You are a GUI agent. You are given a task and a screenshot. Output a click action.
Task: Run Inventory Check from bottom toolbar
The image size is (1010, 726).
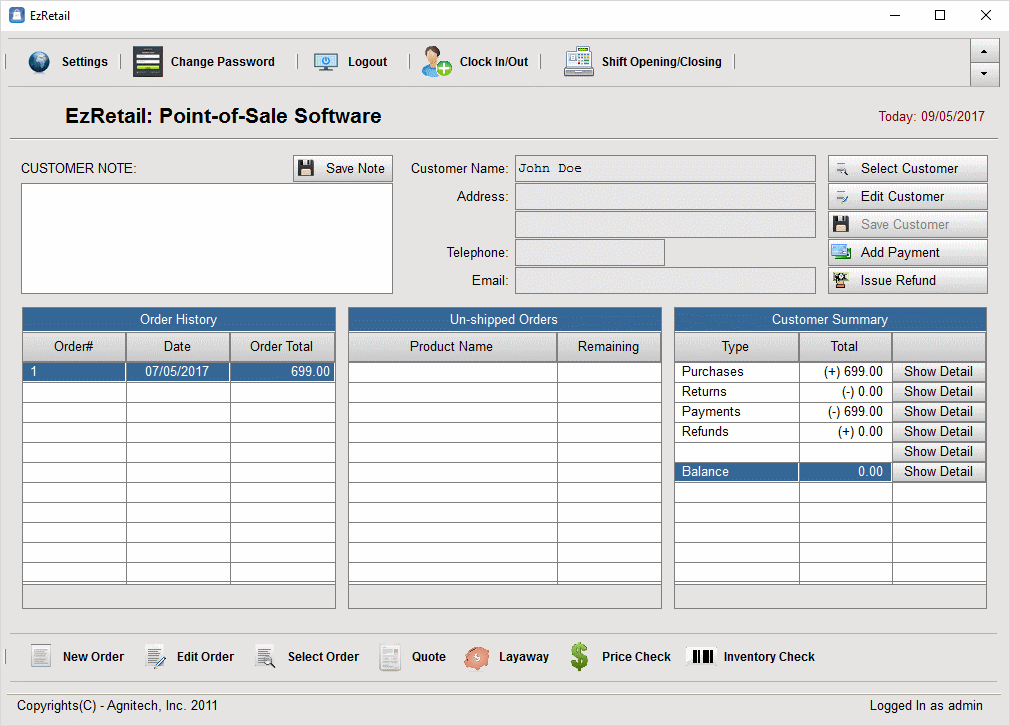tap(769, 656)
